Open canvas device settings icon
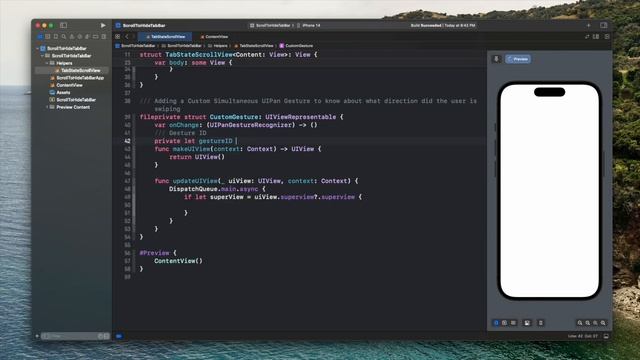Image resolution: width=640 pixels, height=360 pixels. (x=527, y=323)
